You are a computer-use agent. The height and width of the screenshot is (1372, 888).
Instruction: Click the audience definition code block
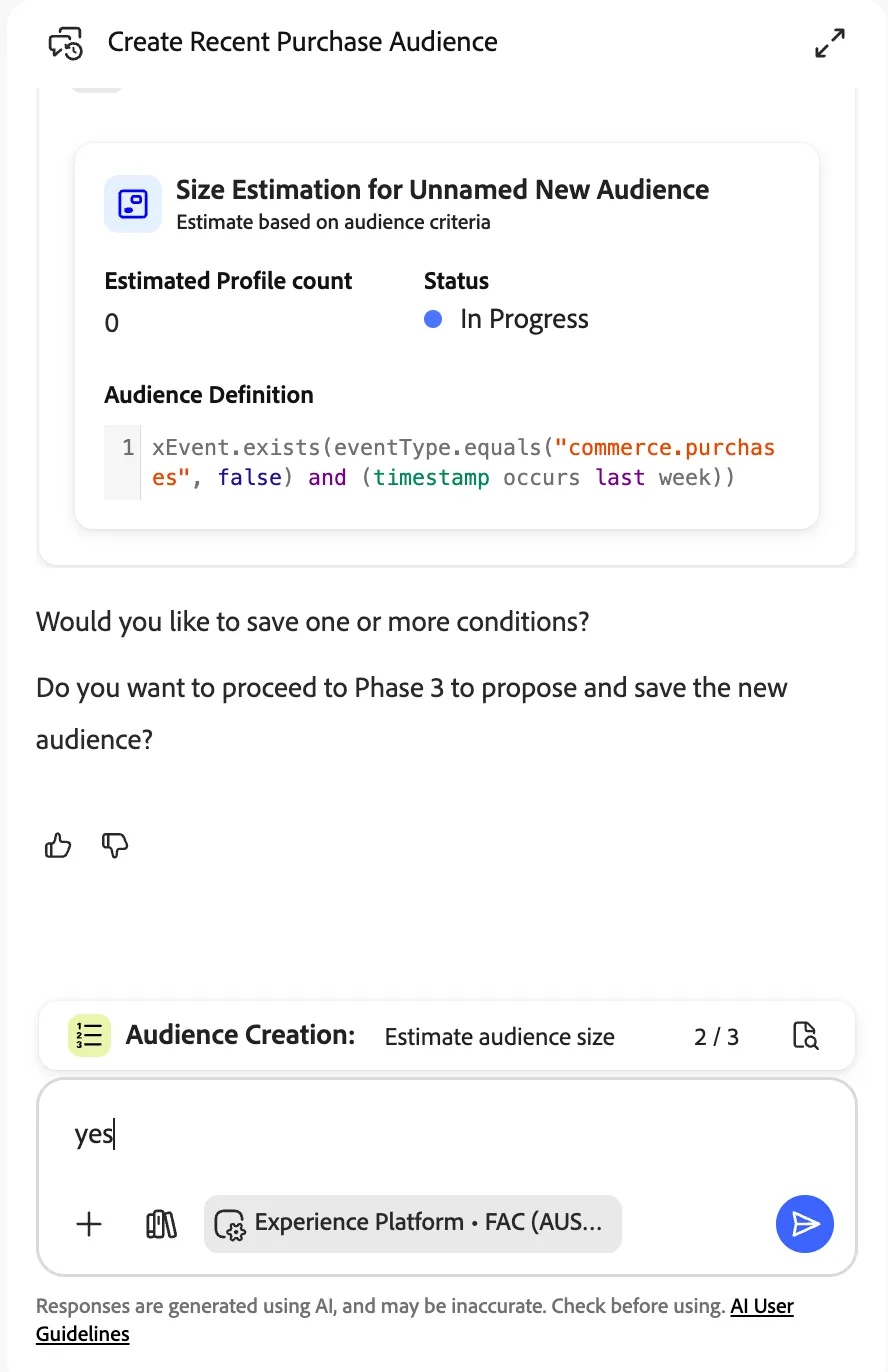447,462
